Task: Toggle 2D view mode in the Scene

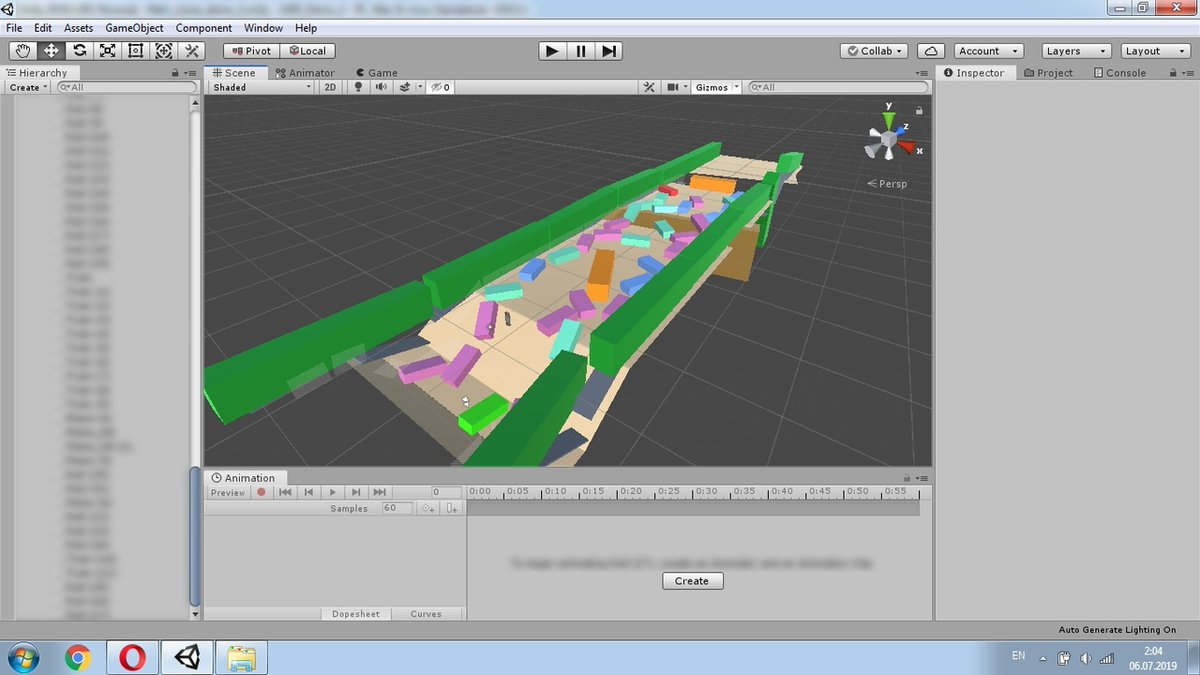Action: click(330, 87)
